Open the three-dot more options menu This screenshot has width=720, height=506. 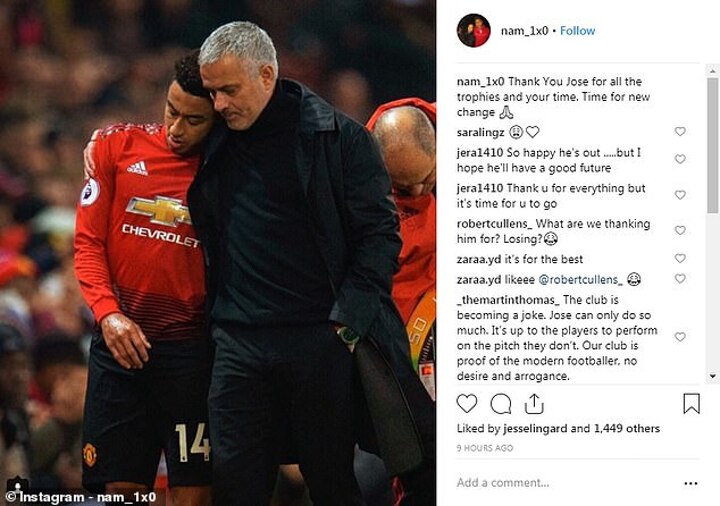(x=691, y=483)
